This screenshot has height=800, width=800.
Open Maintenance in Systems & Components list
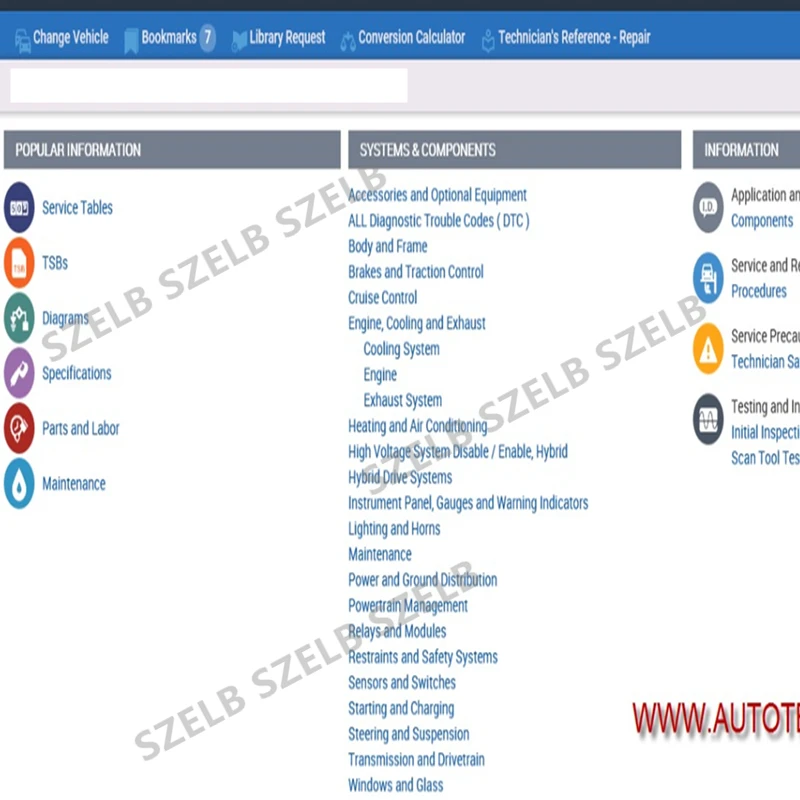point(380,554)
